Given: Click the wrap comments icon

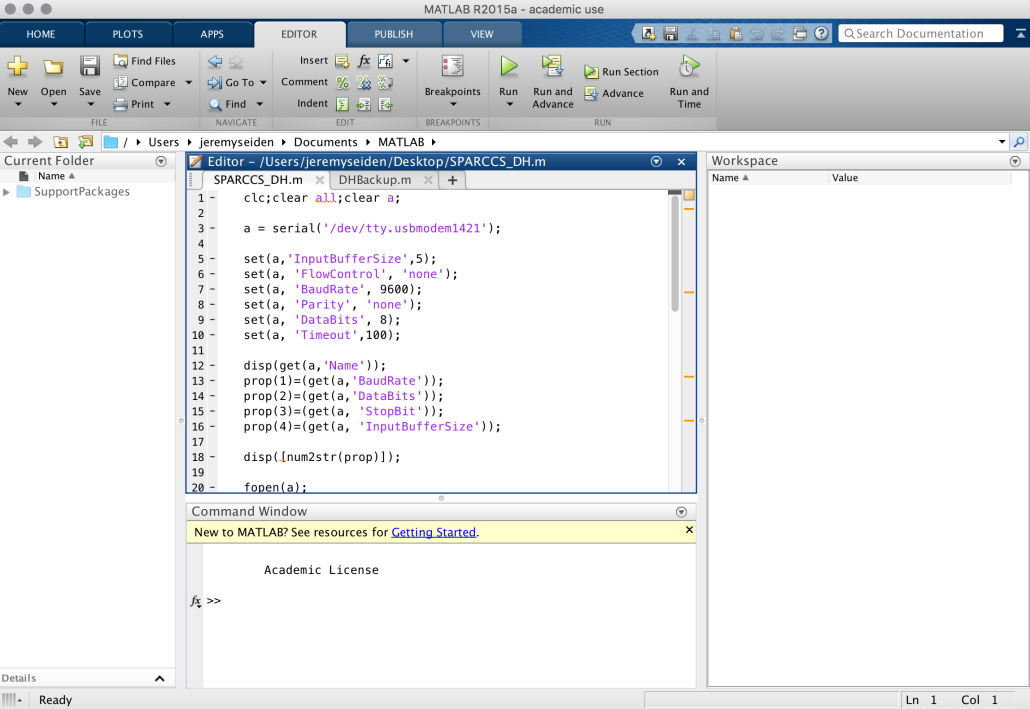Looking at the screenshot, I should coord(386,83).
